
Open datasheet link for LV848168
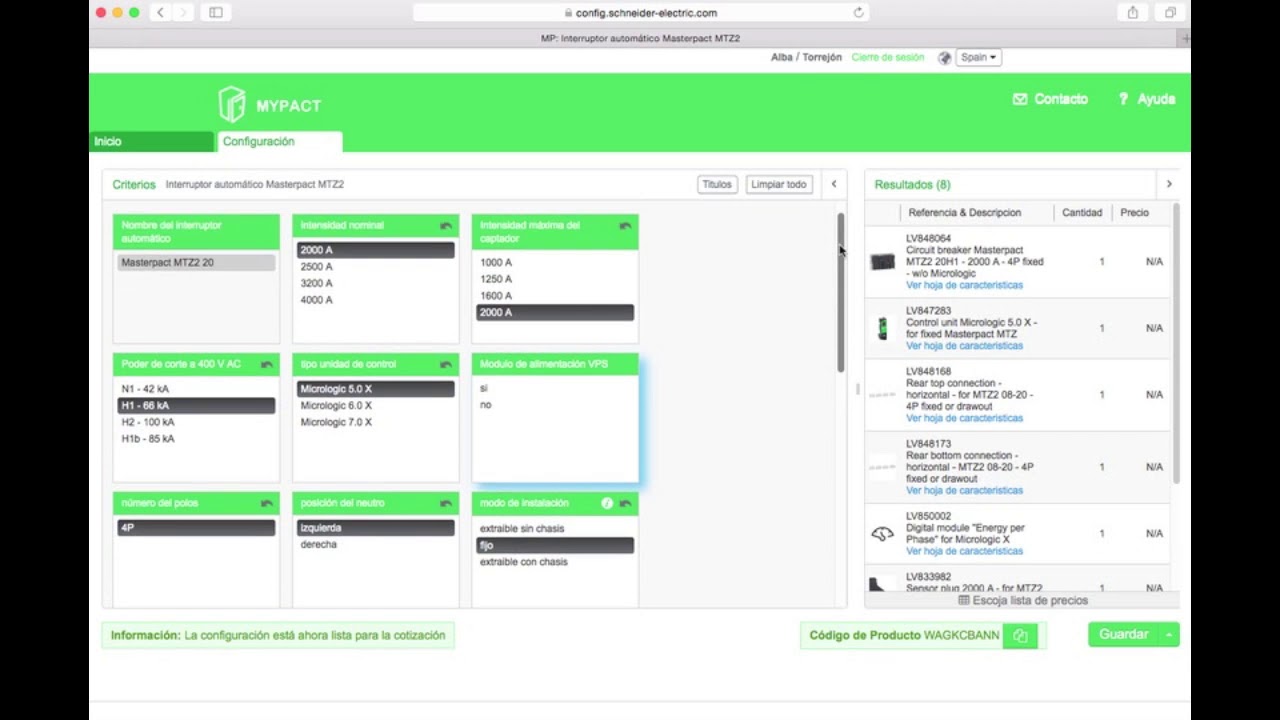[964, 418]
